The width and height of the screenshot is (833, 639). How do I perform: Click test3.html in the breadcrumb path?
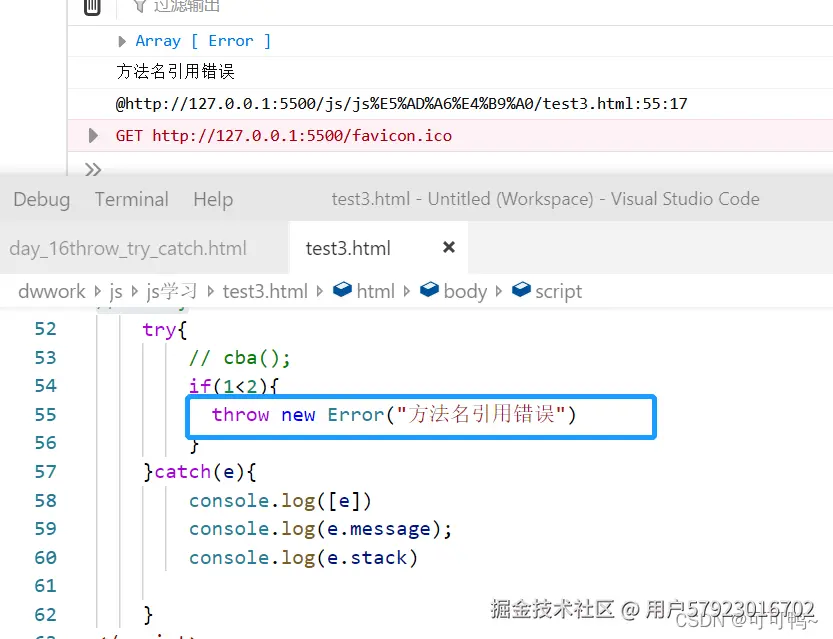click(265, 291)
